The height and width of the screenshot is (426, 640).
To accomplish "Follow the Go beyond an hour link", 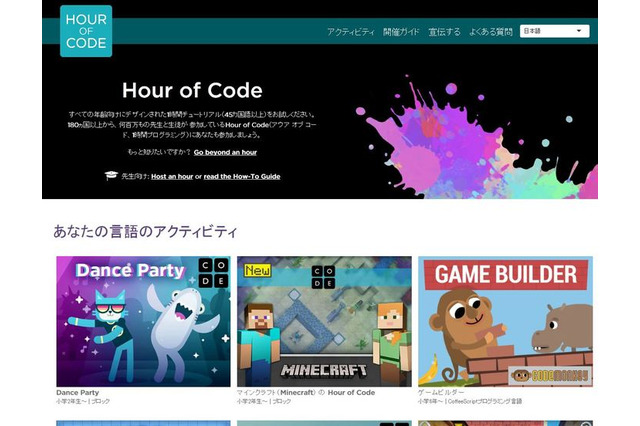I will pyautogui.click(x=225, y=152).
